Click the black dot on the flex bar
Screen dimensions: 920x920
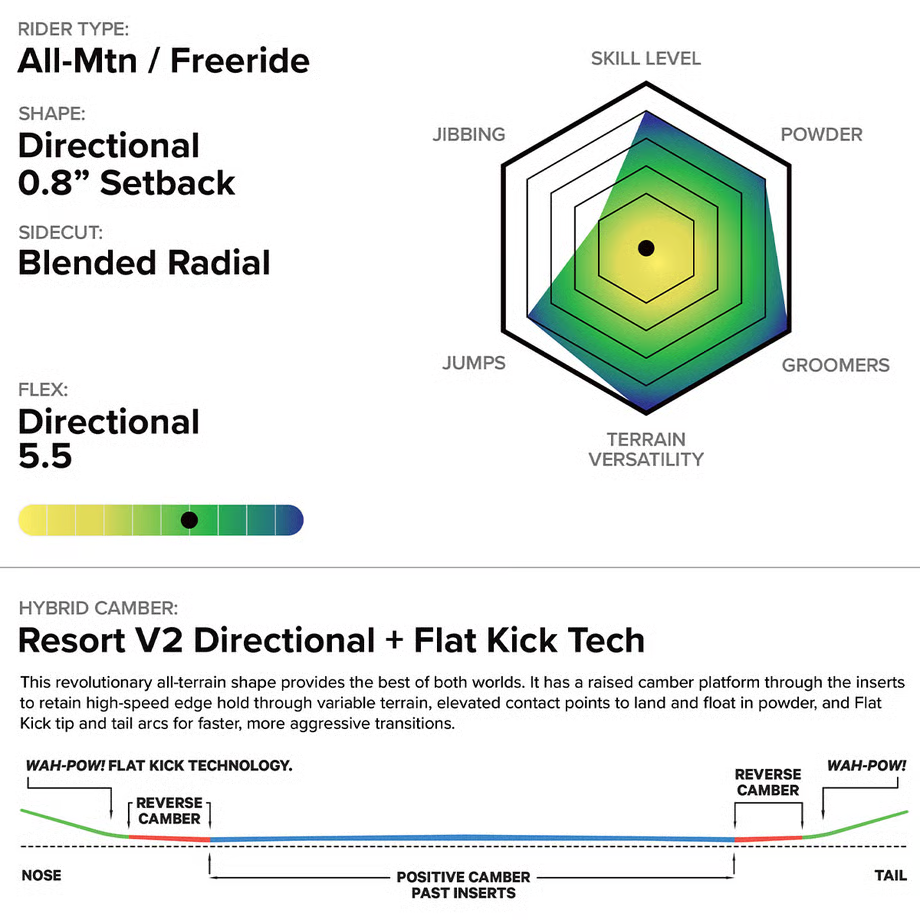click(x=189, y=520)
